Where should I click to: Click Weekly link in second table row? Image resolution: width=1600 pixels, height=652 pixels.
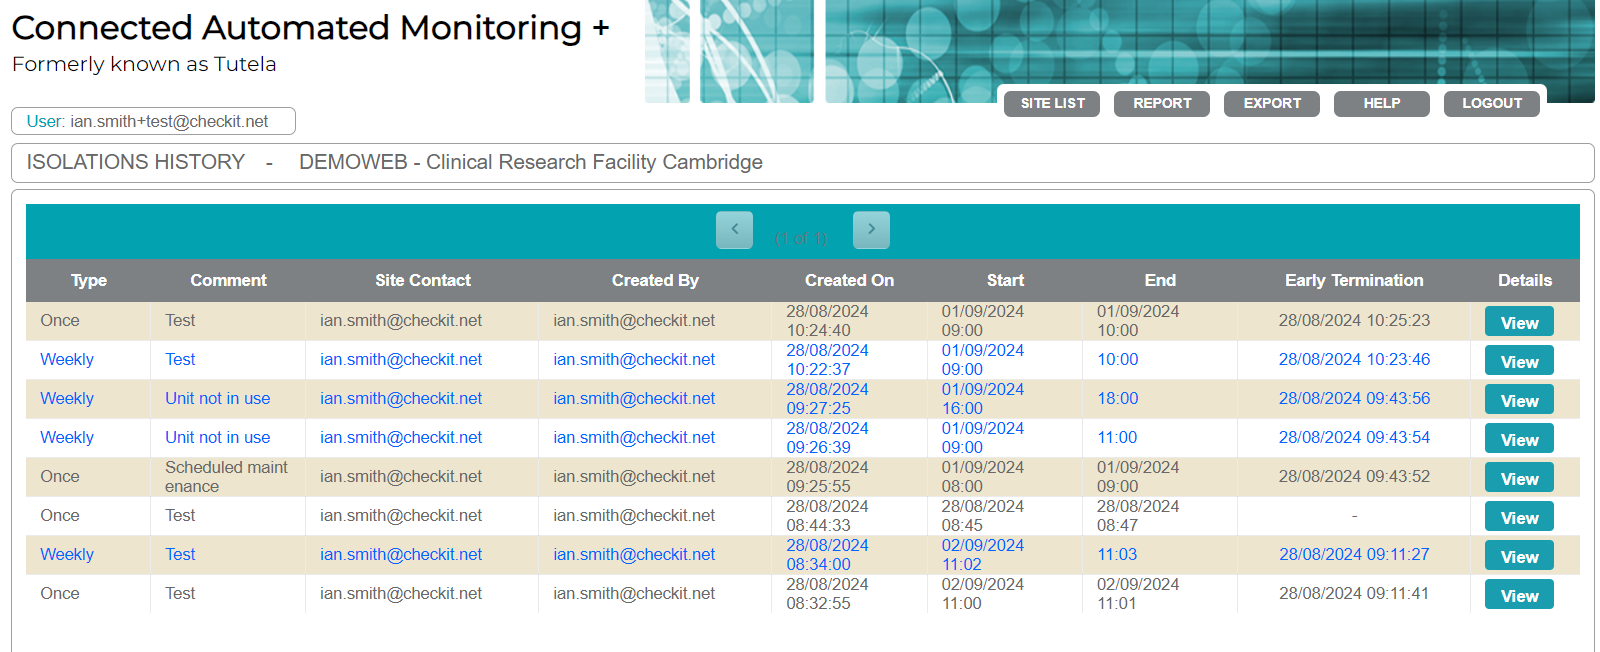[67, 360]
